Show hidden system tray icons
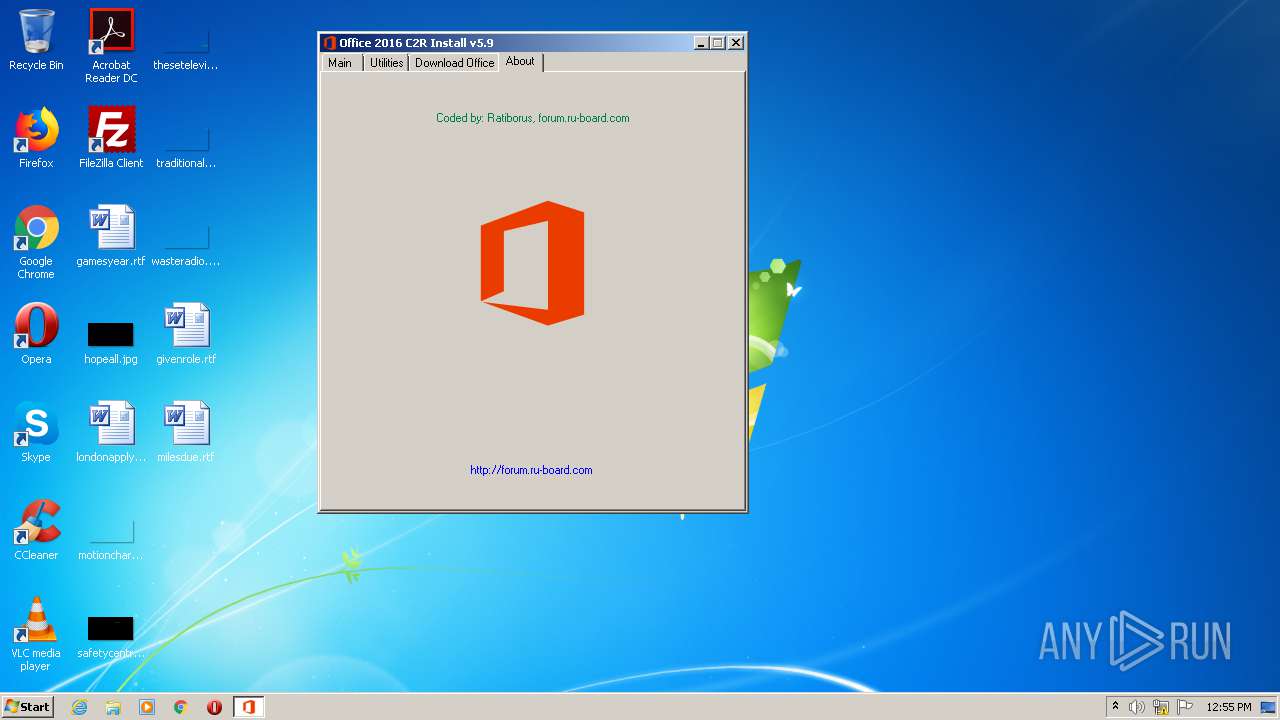The height and width of the screenshot is (720, 1280). (x=1116, y=707)
